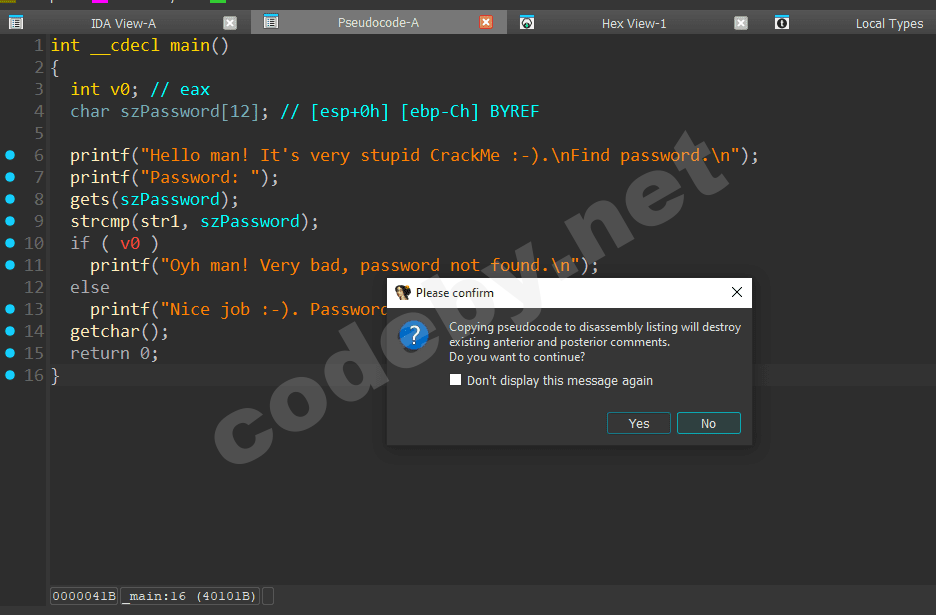Click the Local Types tab icon
This screenshot has width=936, height=615.
[782, 23]
